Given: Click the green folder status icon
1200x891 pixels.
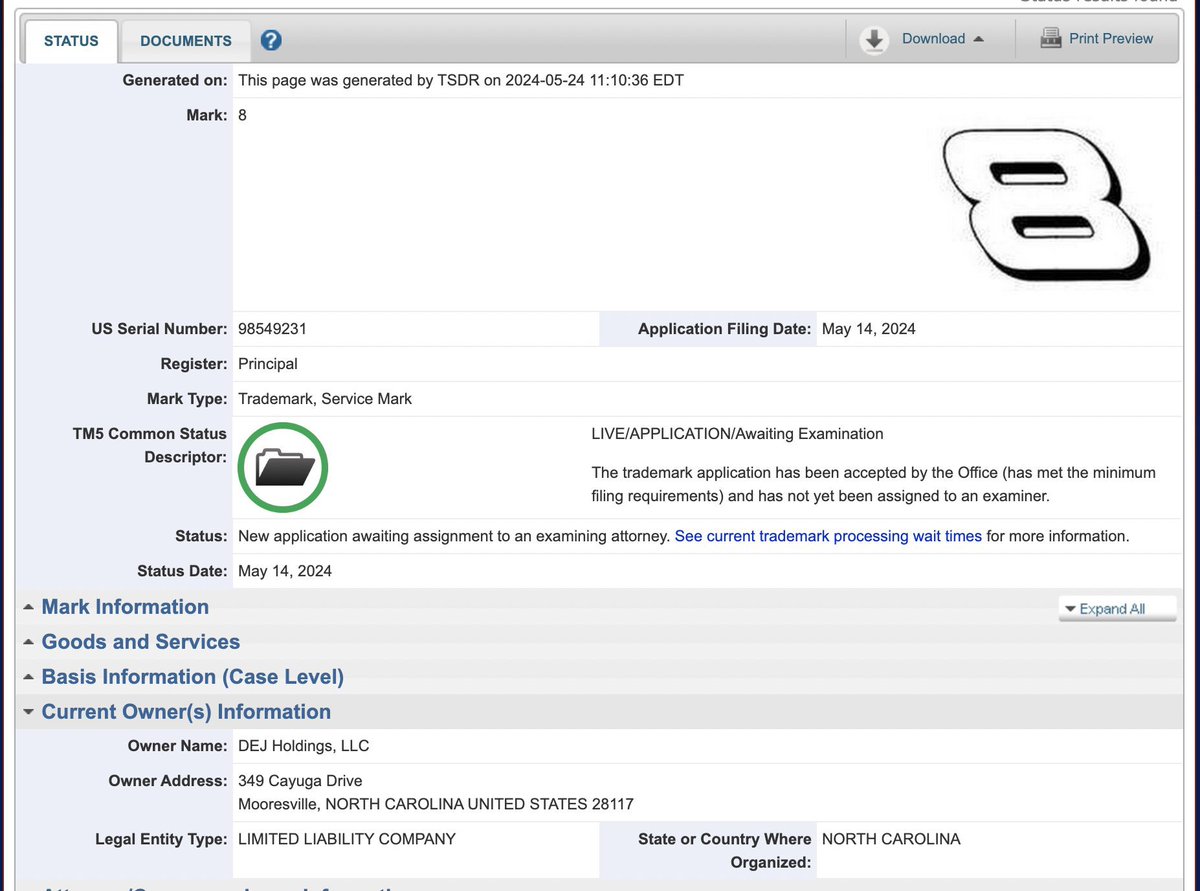Looking at the screenshot, I should tap(283, 467).
